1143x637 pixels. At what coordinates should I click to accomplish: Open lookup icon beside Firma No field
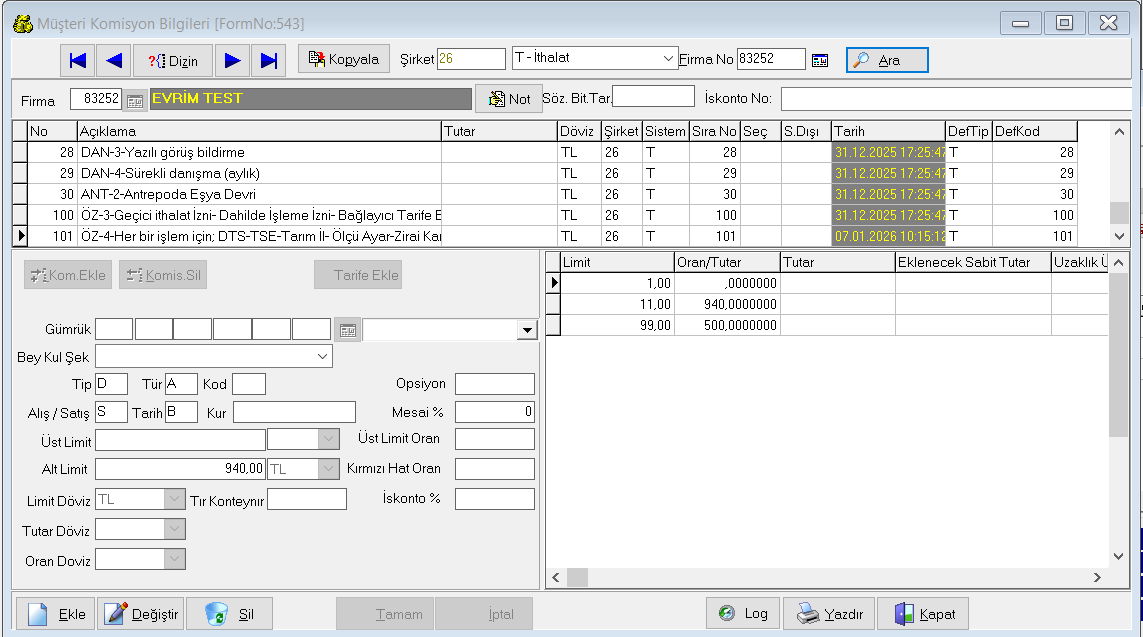(x=820, y=60)
